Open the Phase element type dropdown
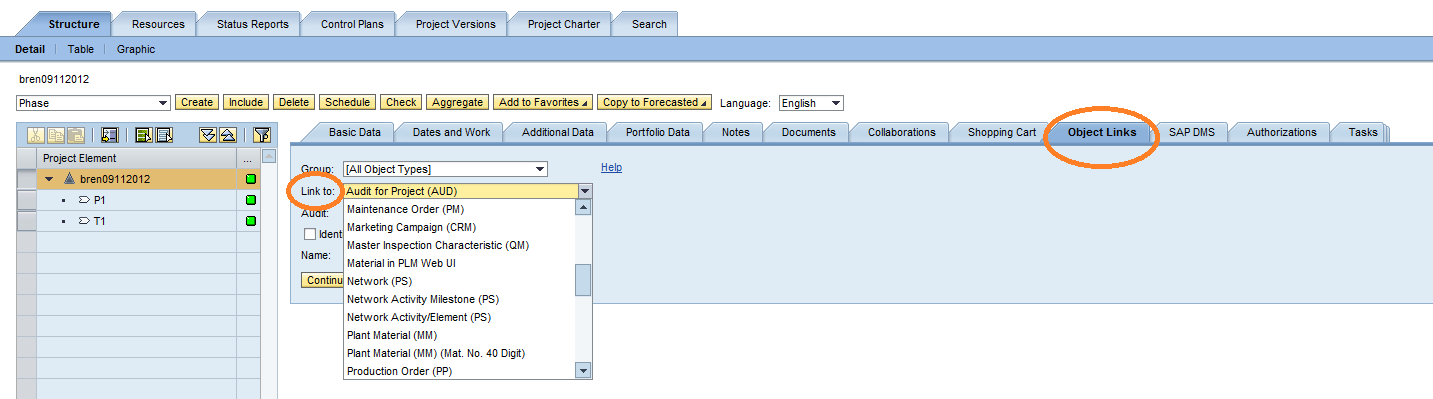 pyautogui.click(x=94, y=103)
